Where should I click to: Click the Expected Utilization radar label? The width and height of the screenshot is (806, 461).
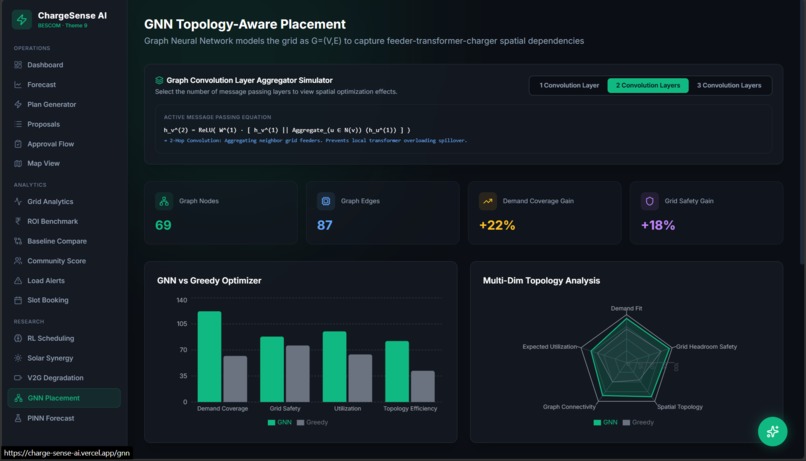coord(550,347)
